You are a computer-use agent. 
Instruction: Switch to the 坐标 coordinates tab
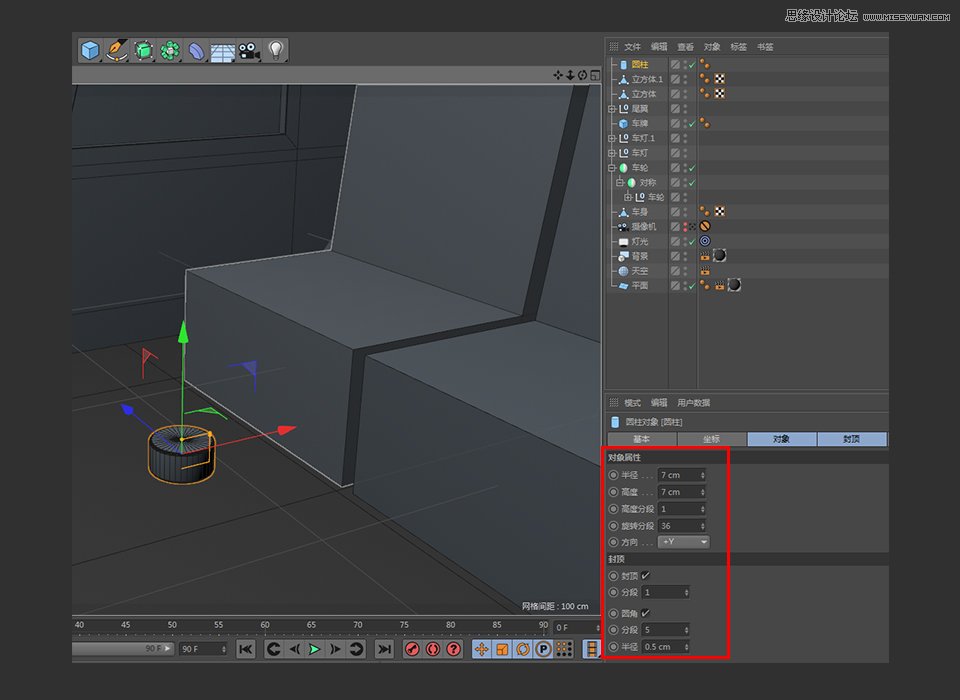[x=710, y=439]
